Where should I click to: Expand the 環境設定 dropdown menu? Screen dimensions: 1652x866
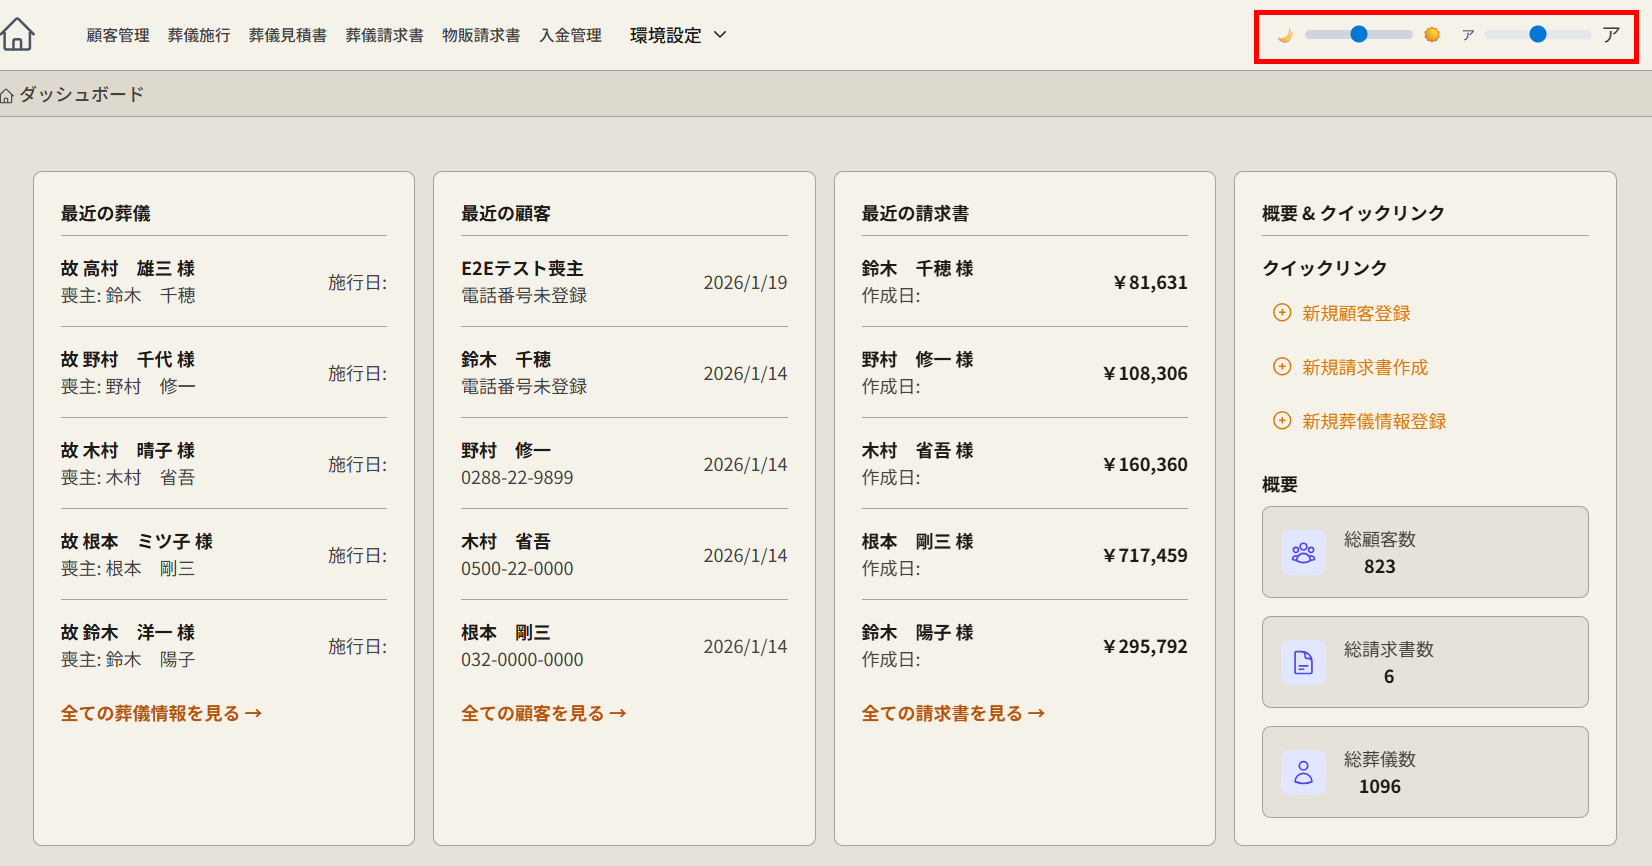[x=678, y=36]
